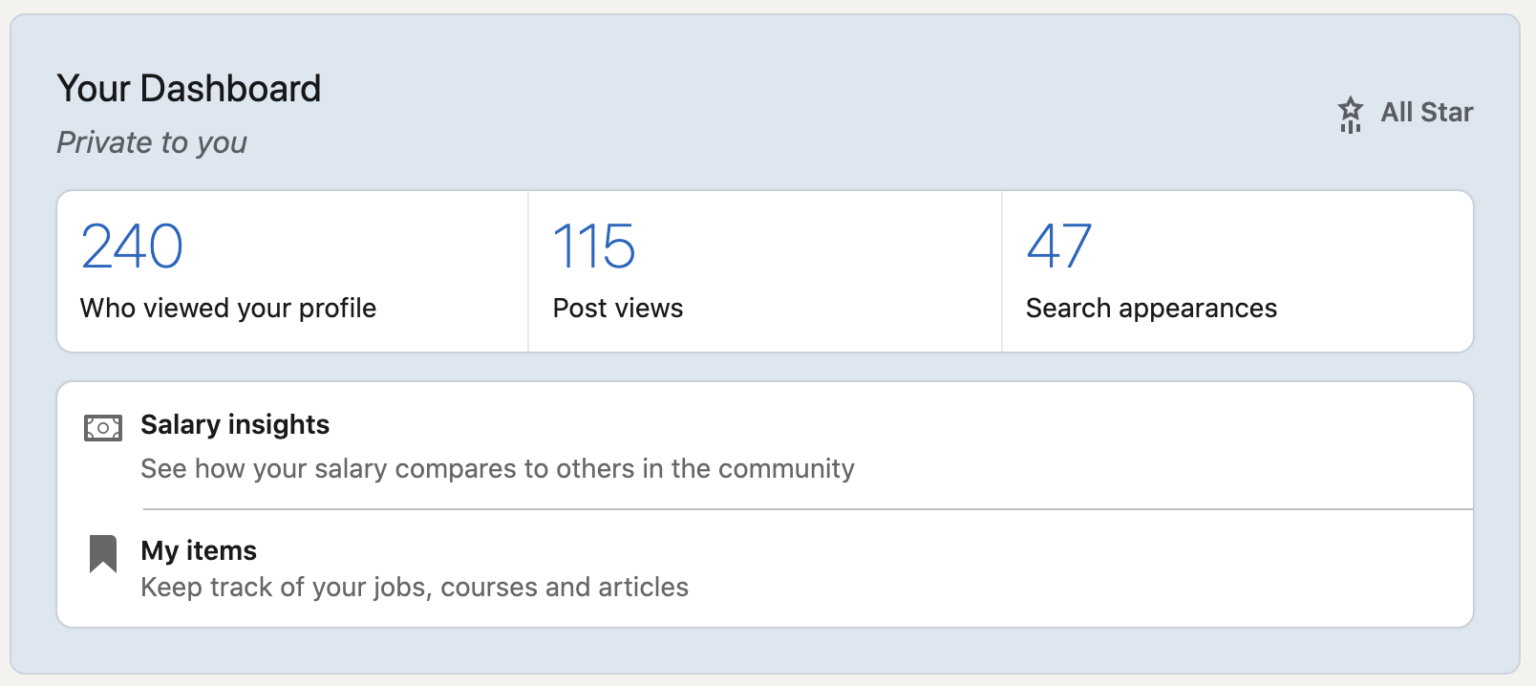Open the My items section
The image size is (1536, 686).
(198, 549)
